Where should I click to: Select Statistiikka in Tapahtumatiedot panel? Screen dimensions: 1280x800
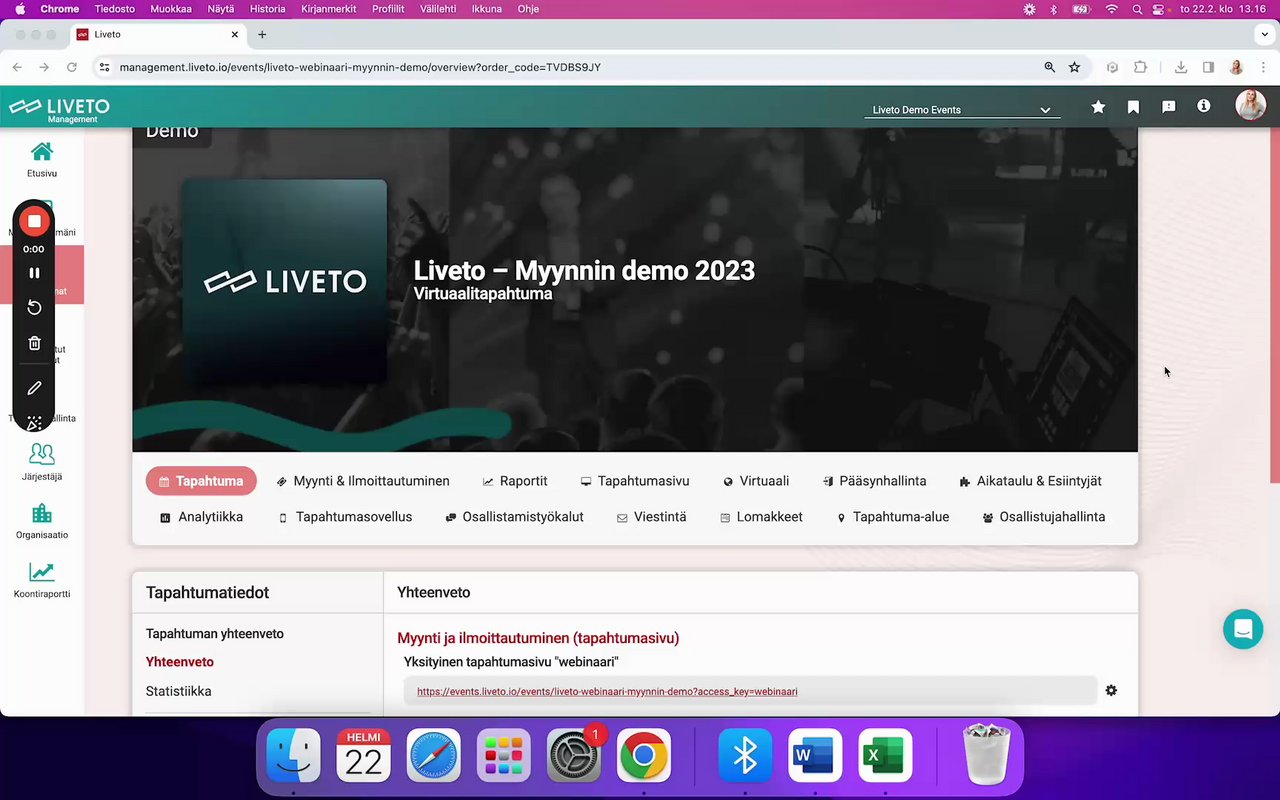(x=179, y=691)
